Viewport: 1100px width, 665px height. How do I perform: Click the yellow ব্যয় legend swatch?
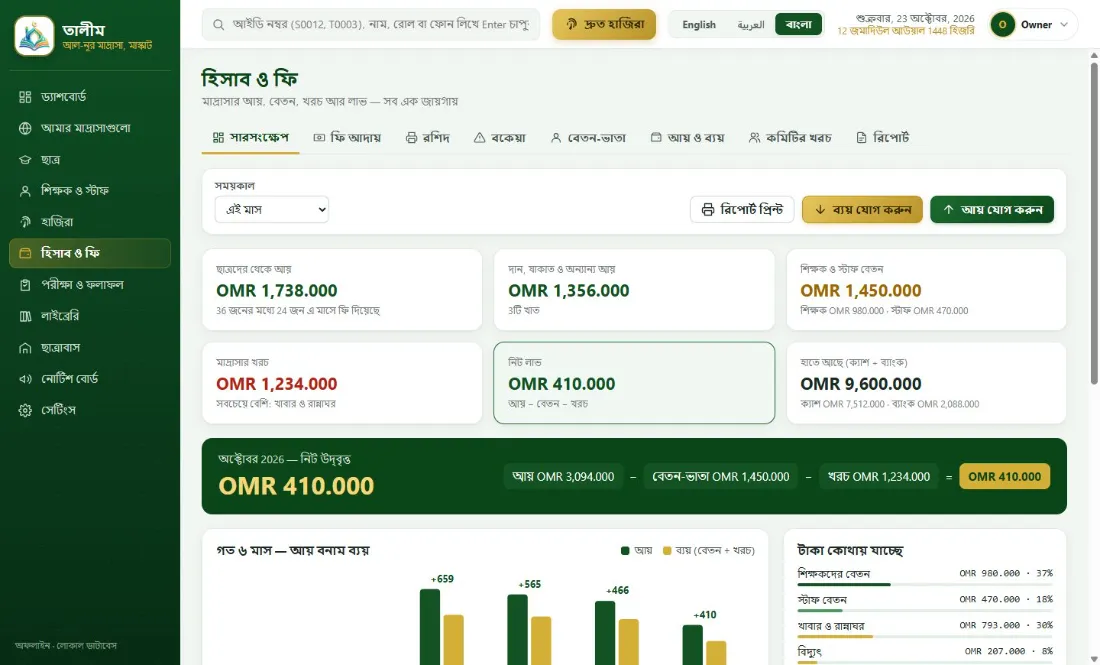[x=667, y=551]
